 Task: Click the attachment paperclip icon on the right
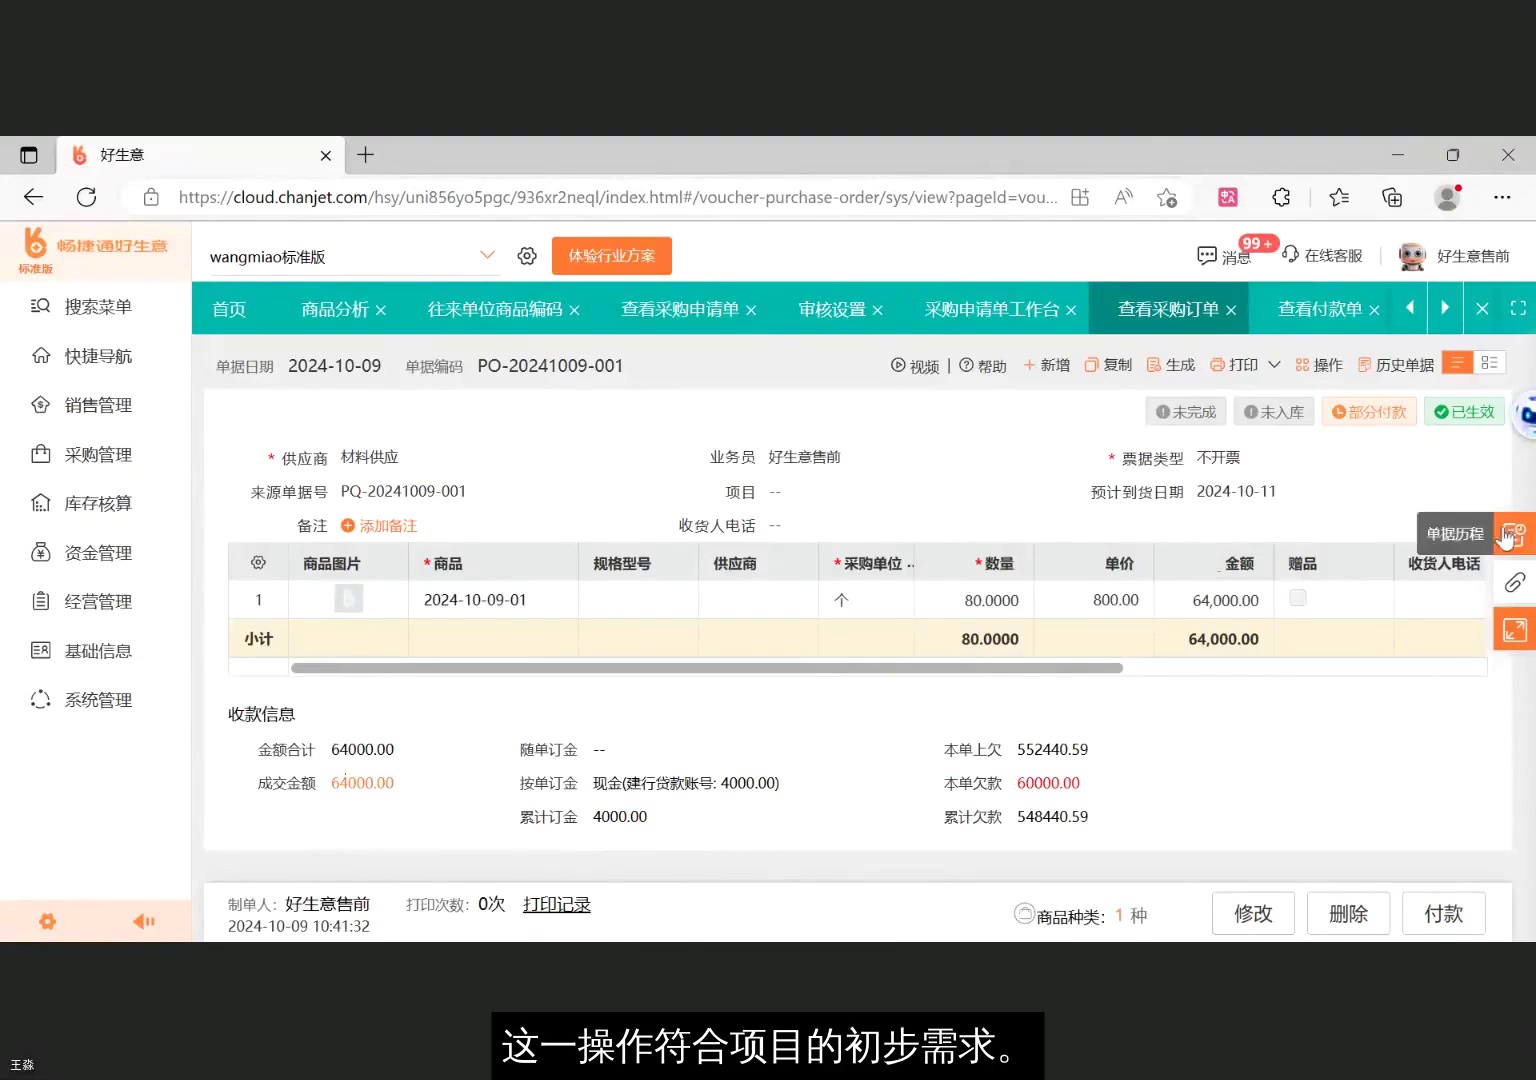1514,581
